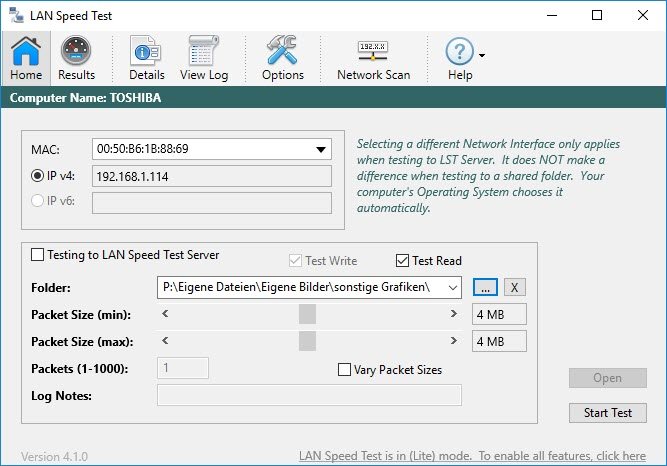Expand the Help dropdown arrow

coord(482,55)
